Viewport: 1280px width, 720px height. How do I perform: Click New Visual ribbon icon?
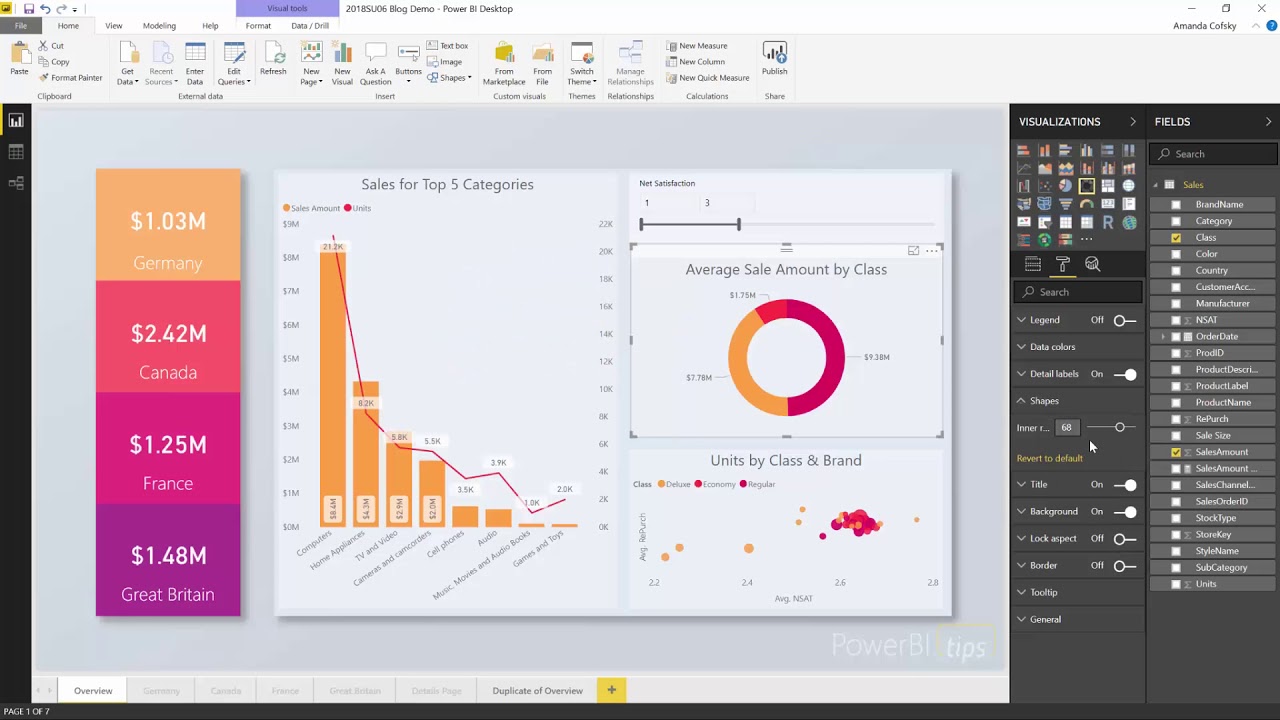pos(342,64)
